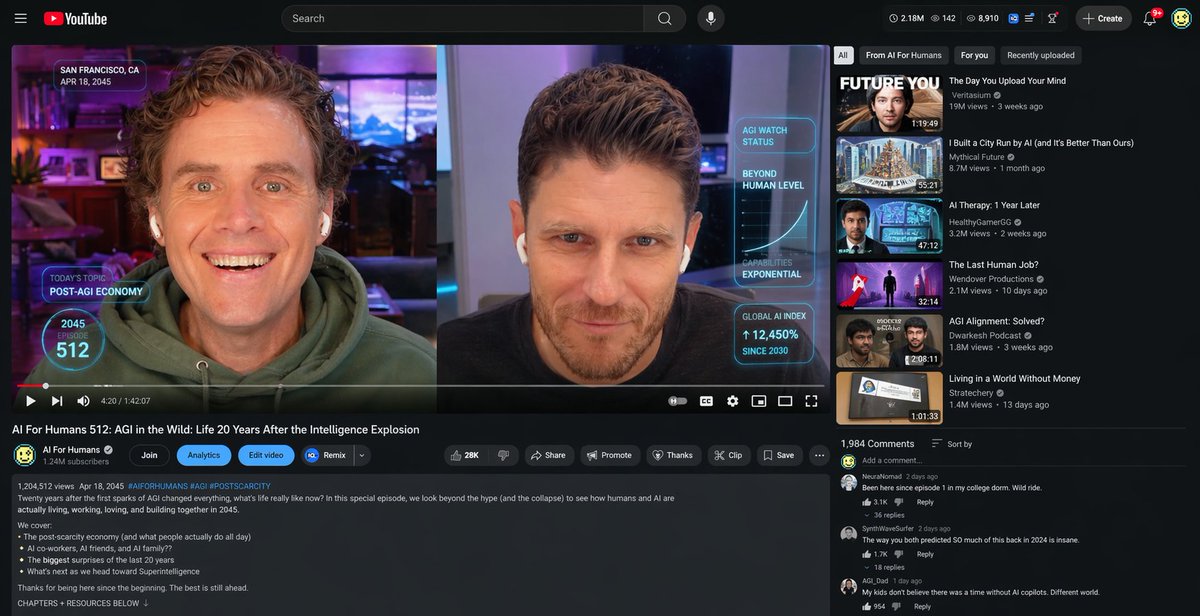Click the blue extension icon in stats bar
The image size is (1200, 616).
pyautogui.click(x=1013, y=18)
